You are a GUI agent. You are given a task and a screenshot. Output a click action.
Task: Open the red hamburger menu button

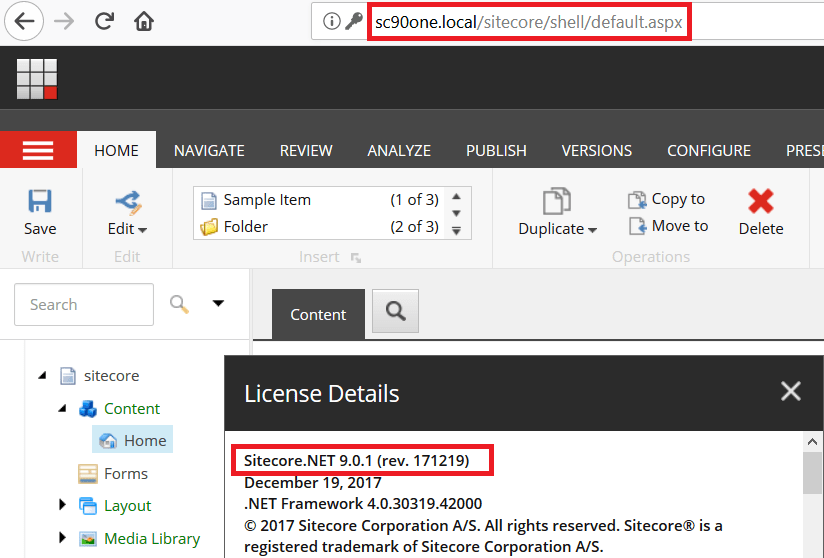[38, 150]
